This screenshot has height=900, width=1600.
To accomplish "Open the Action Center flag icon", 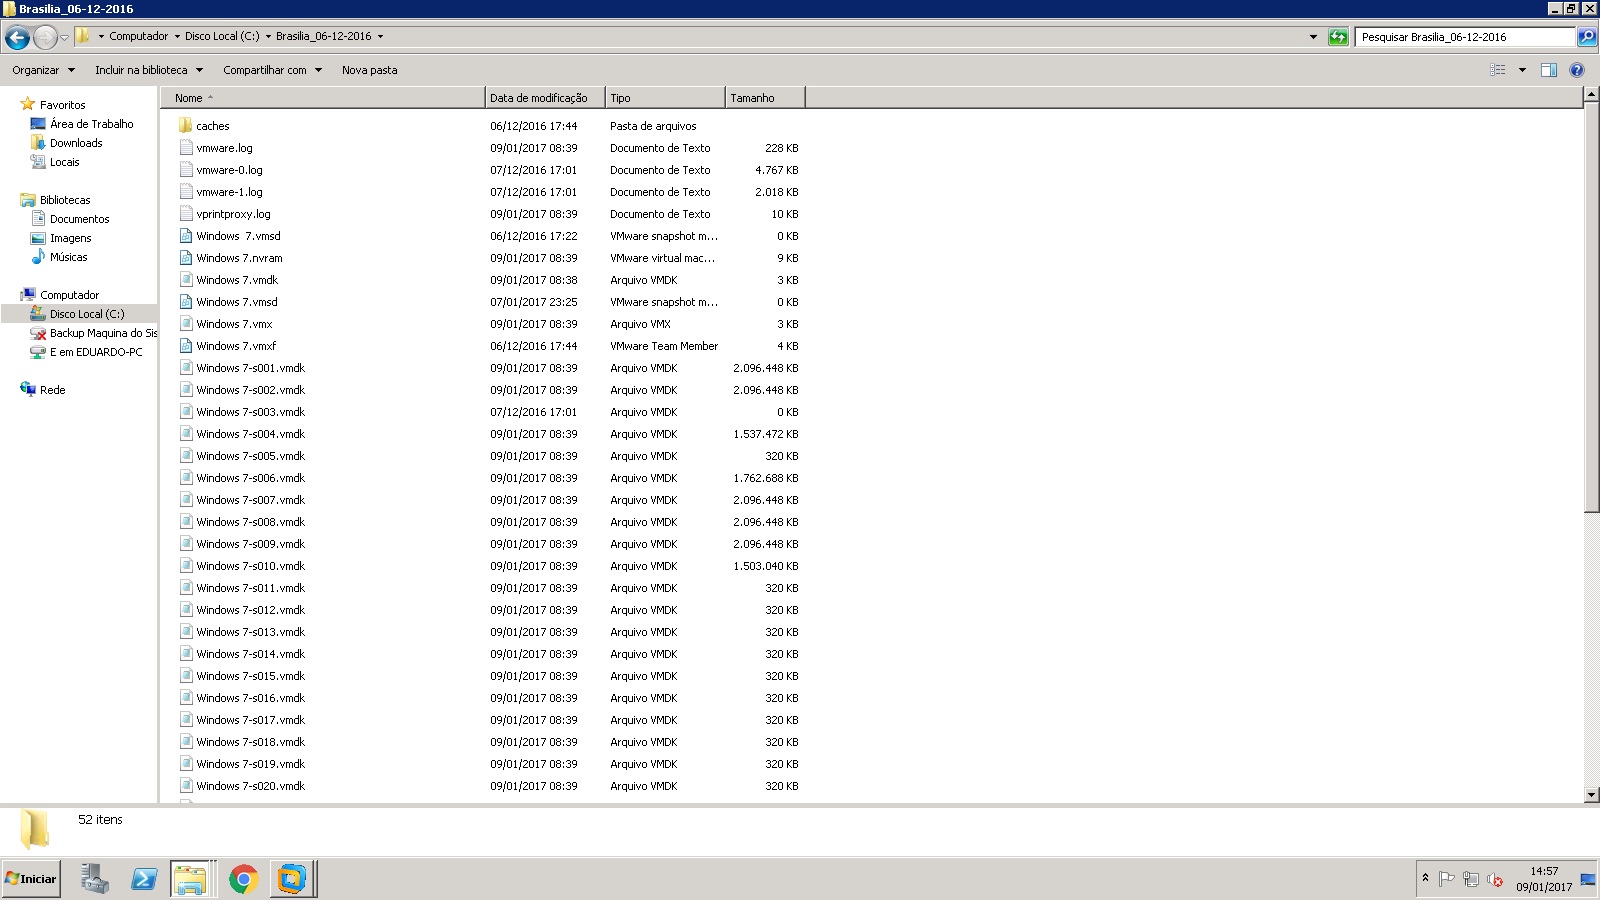I will [x=1446, y=879].
